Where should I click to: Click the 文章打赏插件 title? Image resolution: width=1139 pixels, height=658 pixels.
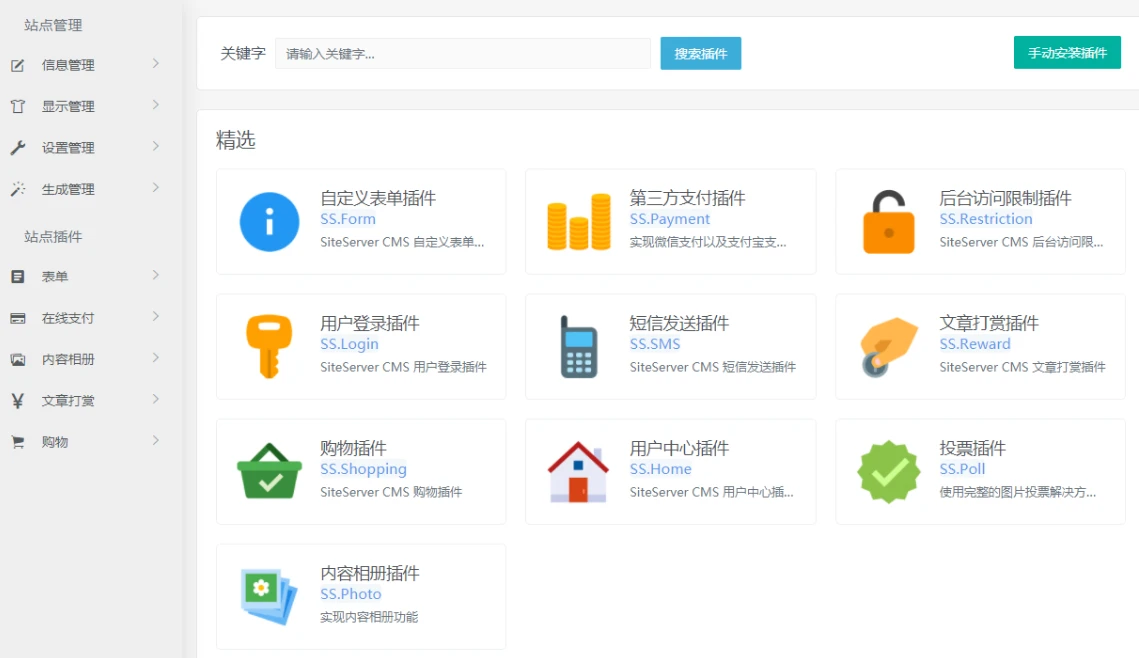[989, 323]
